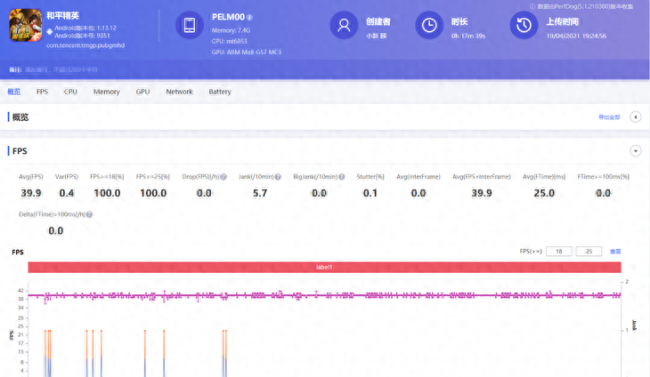
Task: Click the FPS threshold field showing 18
Action: 559,251
